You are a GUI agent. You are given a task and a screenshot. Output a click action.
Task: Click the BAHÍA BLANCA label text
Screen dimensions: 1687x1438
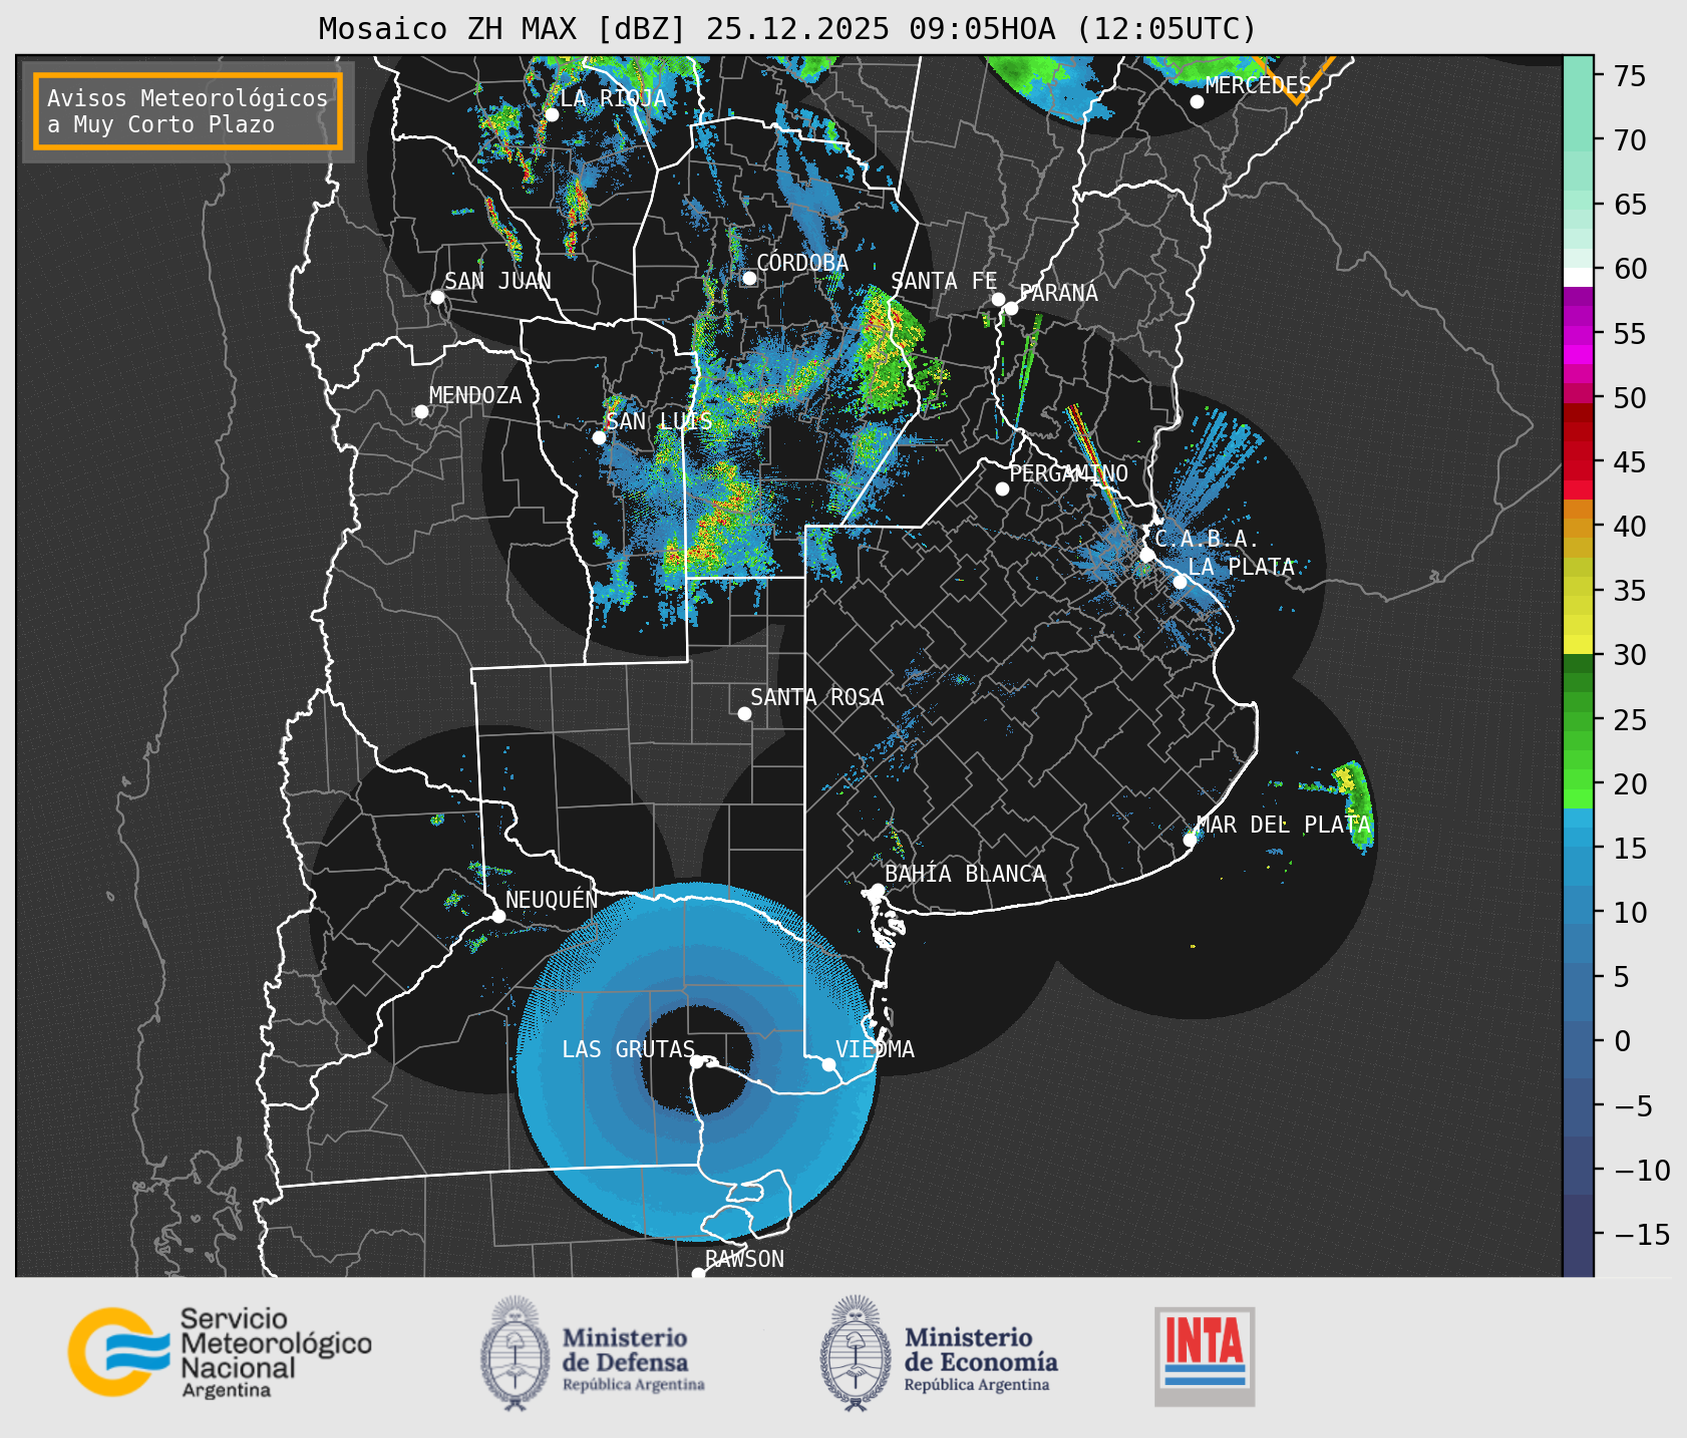click(x=965, y=874)
